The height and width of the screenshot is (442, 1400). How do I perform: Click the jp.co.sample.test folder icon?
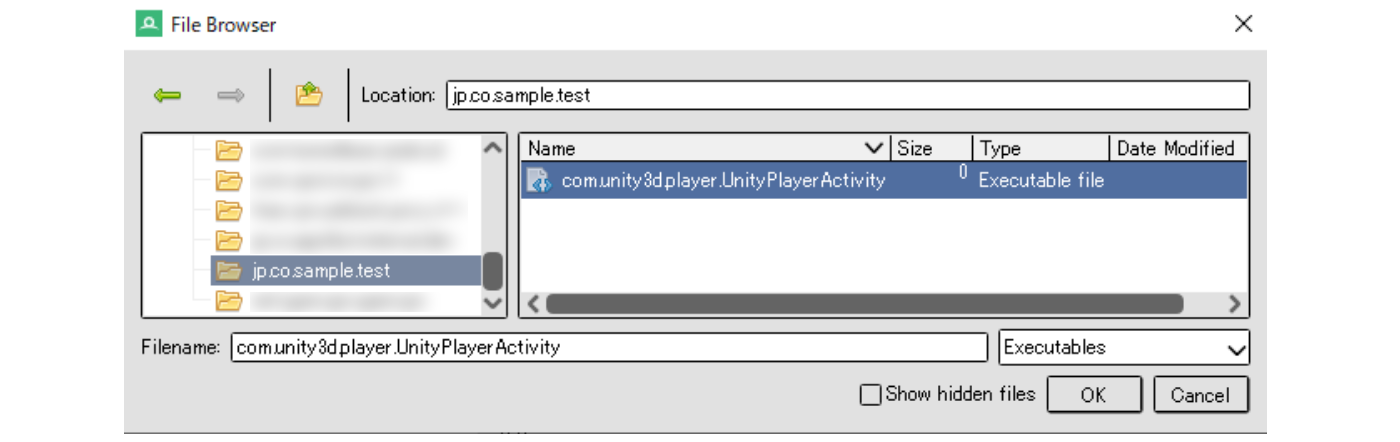[230, 270]
